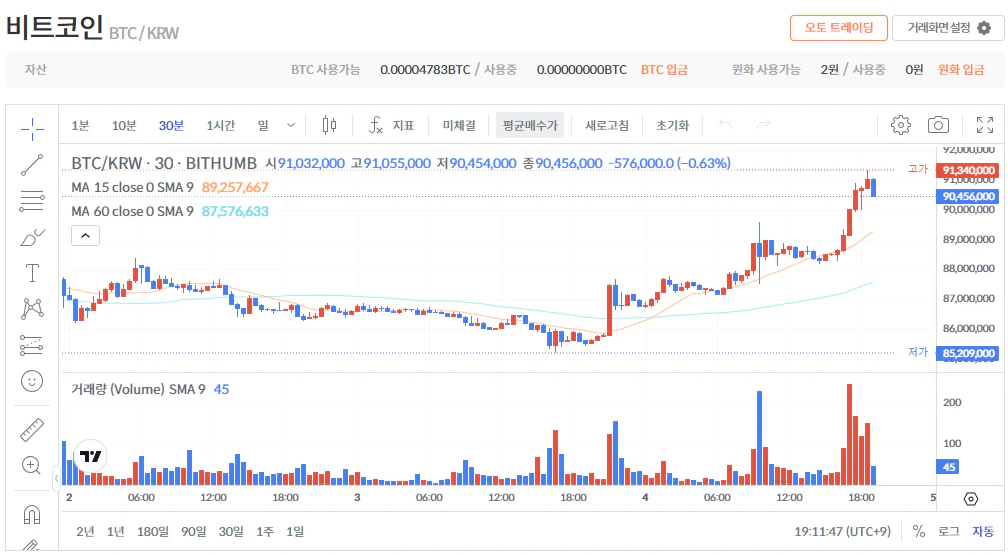The height and width of the screenshot is (555, 1008).
Task: Toggle 로그 logarithmic scale
Action: point(948,531)
